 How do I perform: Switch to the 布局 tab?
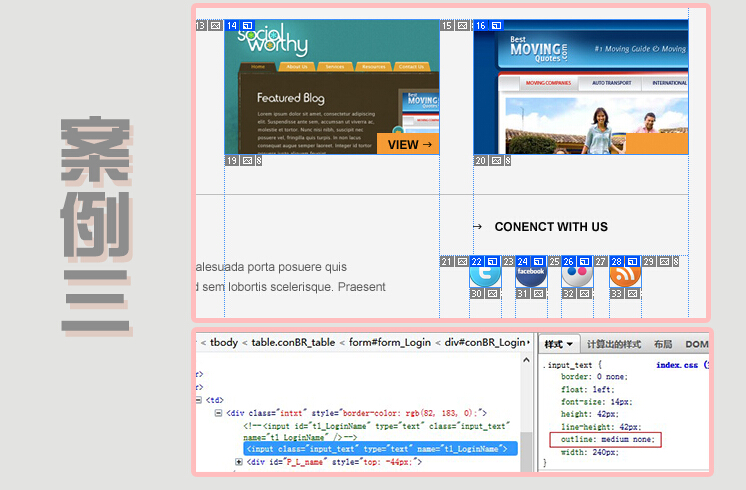coord(663,344)
